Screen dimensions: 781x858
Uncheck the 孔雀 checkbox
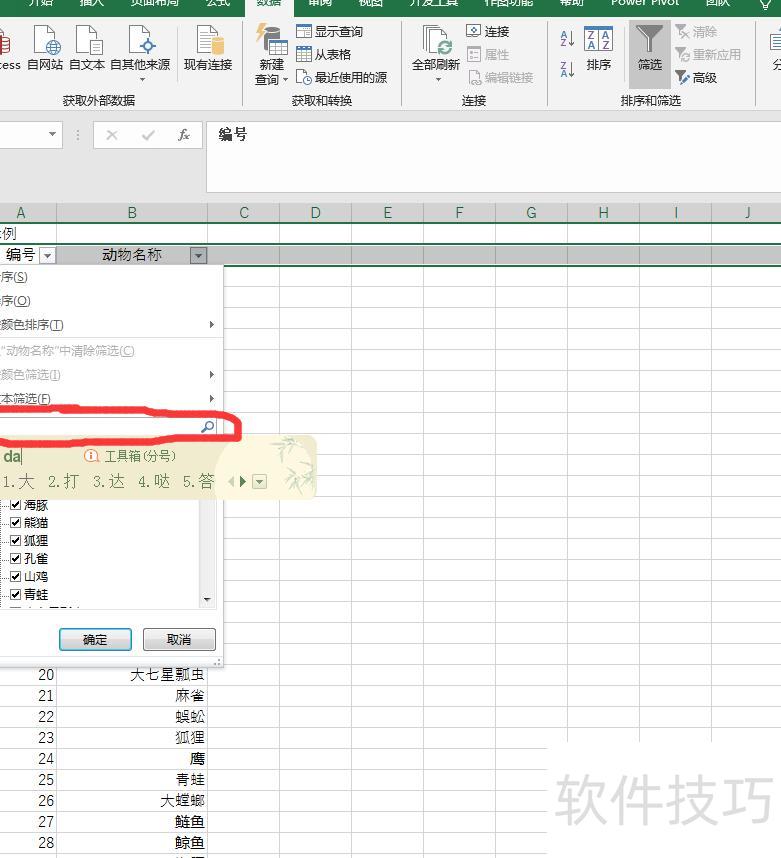coord(15,559)
